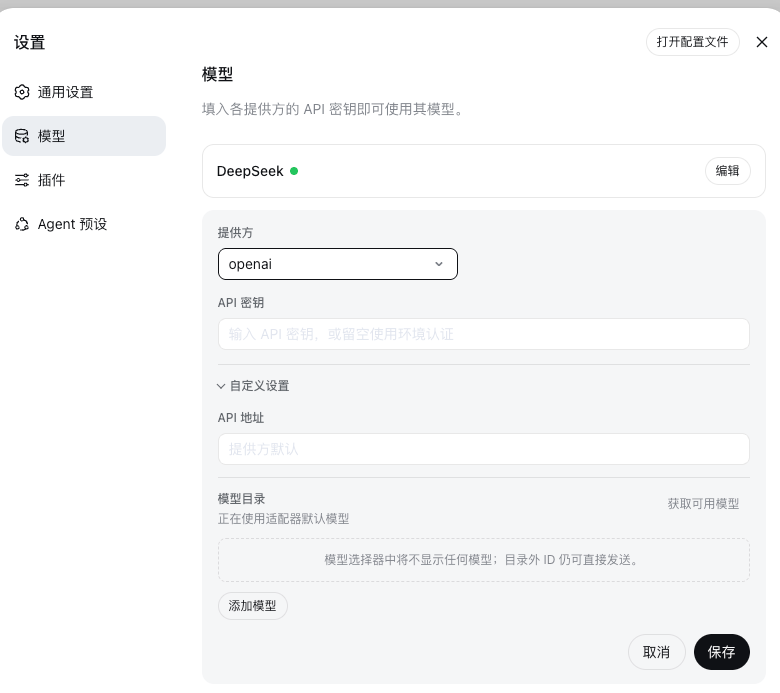Screen dimensions: 780x693
Task: Go to the 插件 section
Action: (84, 180)
